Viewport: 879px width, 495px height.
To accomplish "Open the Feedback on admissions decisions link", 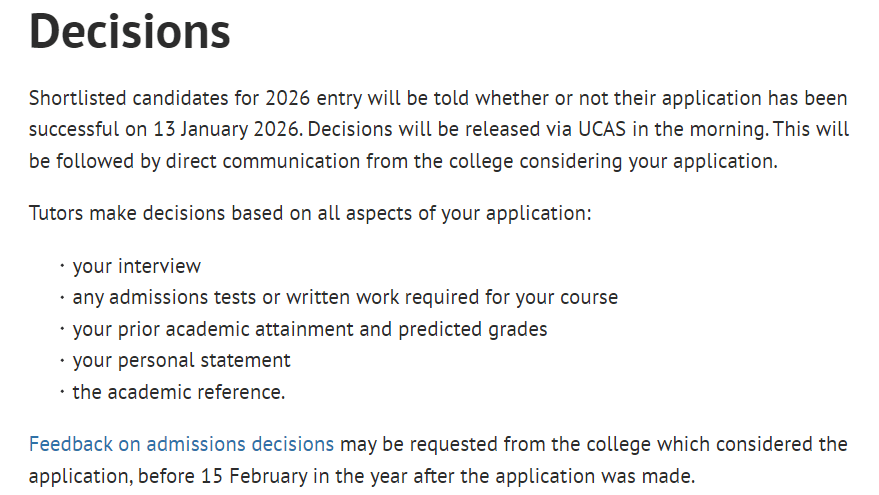I will tap(181, 444).
